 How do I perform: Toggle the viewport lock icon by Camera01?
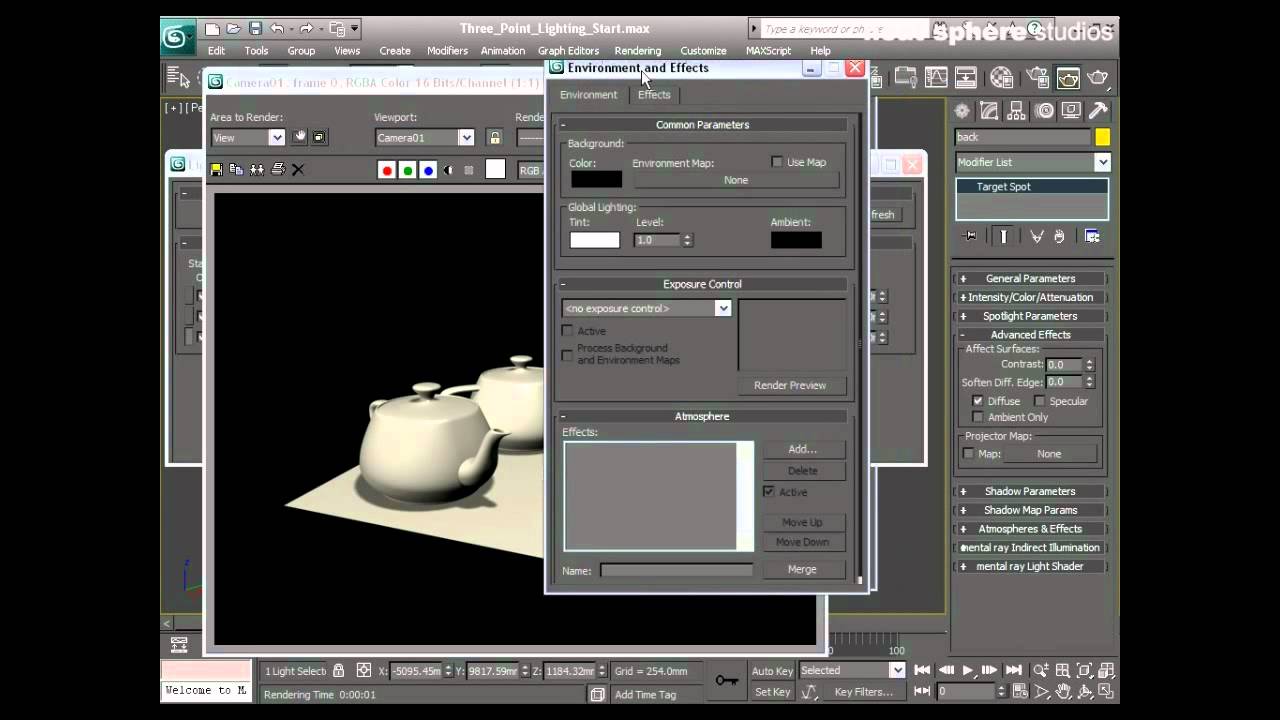pyautogui.click(x=494, y=137)
